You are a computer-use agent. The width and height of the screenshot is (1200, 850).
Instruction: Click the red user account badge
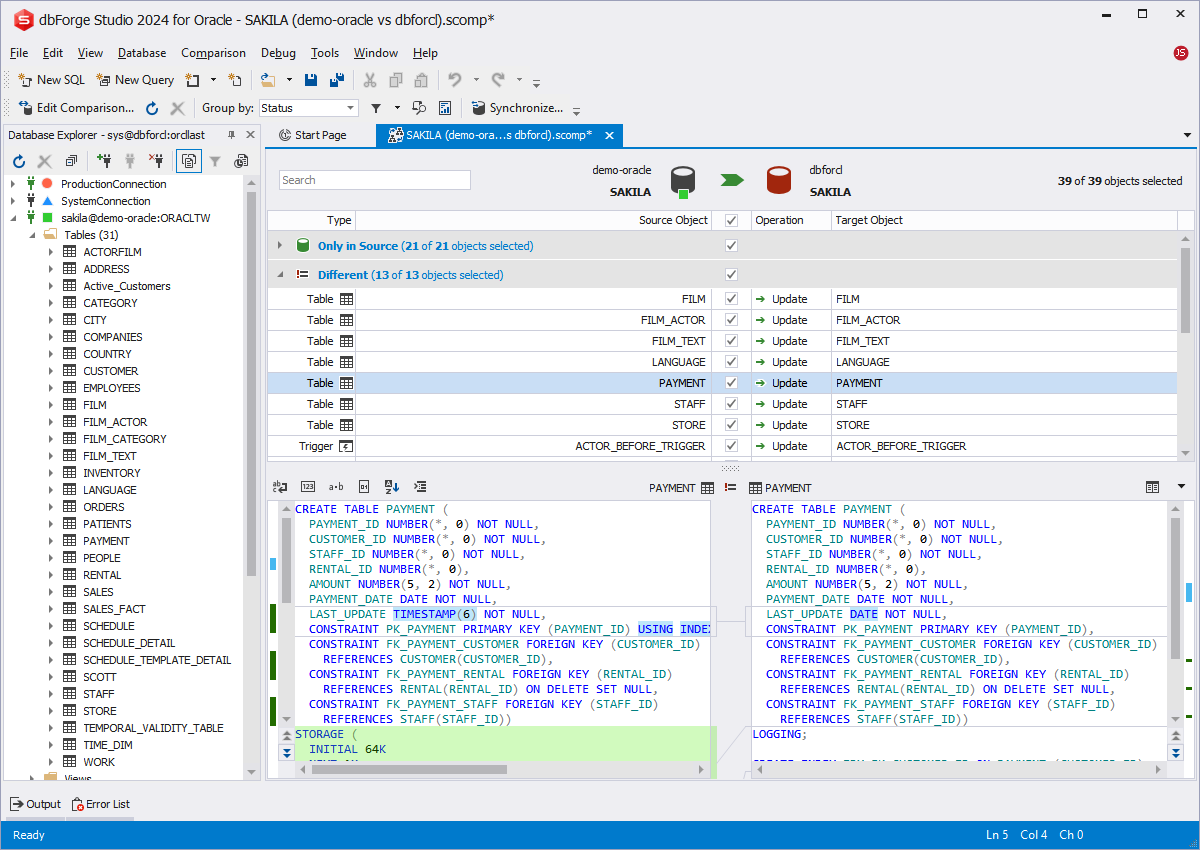click(x=1180, y=53)
